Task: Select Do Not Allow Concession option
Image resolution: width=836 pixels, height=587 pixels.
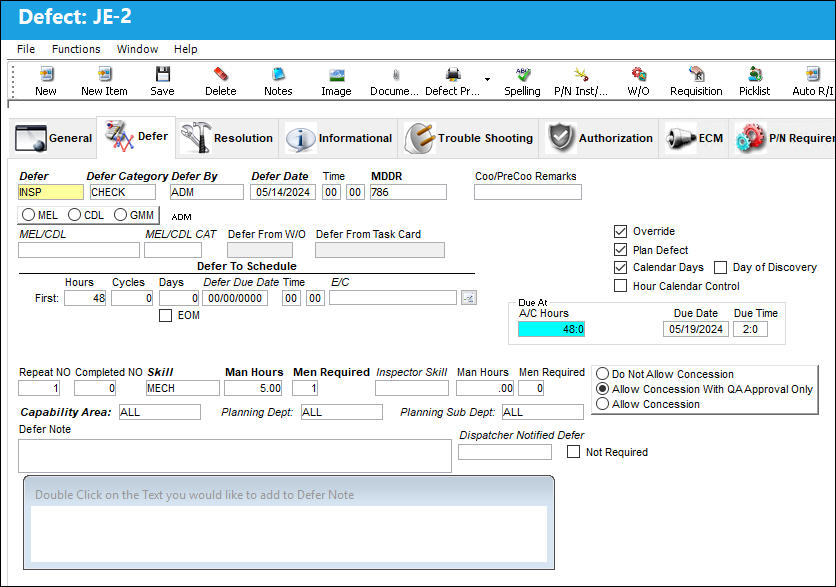Action: coord(602,374)
